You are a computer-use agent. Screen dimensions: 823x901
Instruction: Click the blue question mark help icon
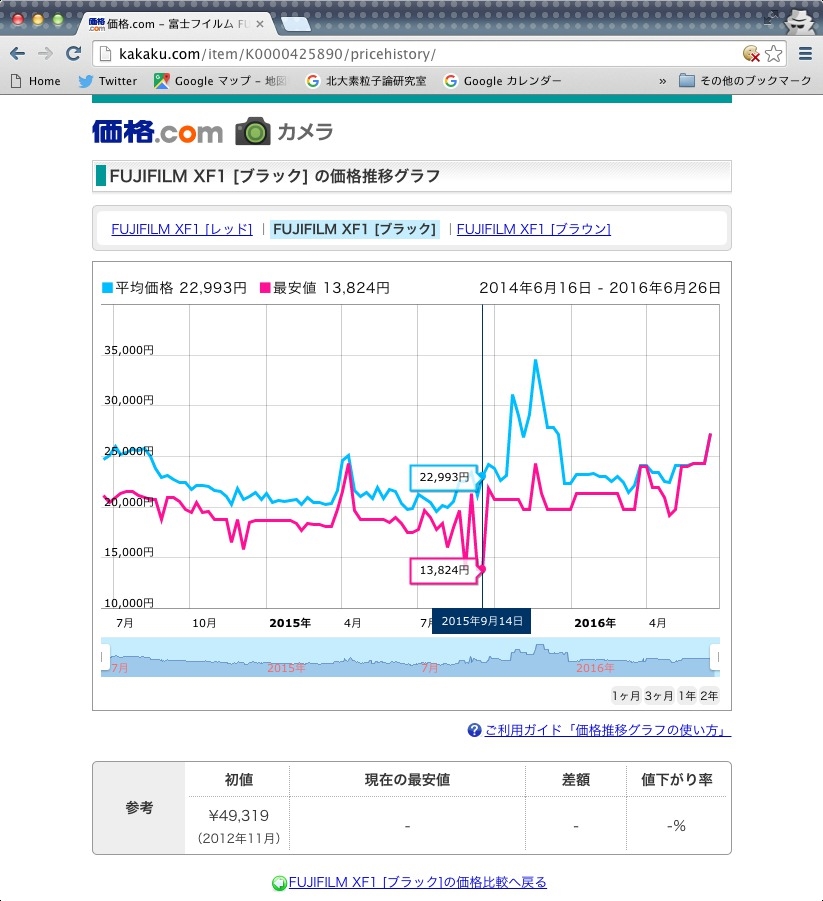point(474,730)
